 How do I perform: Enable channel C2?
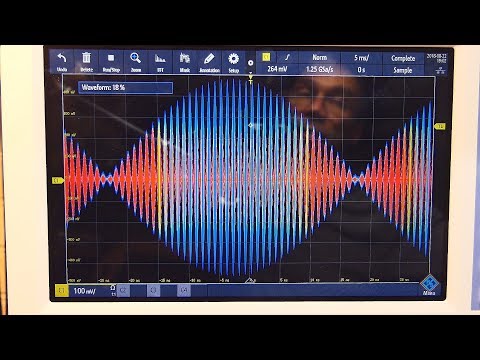point(123,290)
